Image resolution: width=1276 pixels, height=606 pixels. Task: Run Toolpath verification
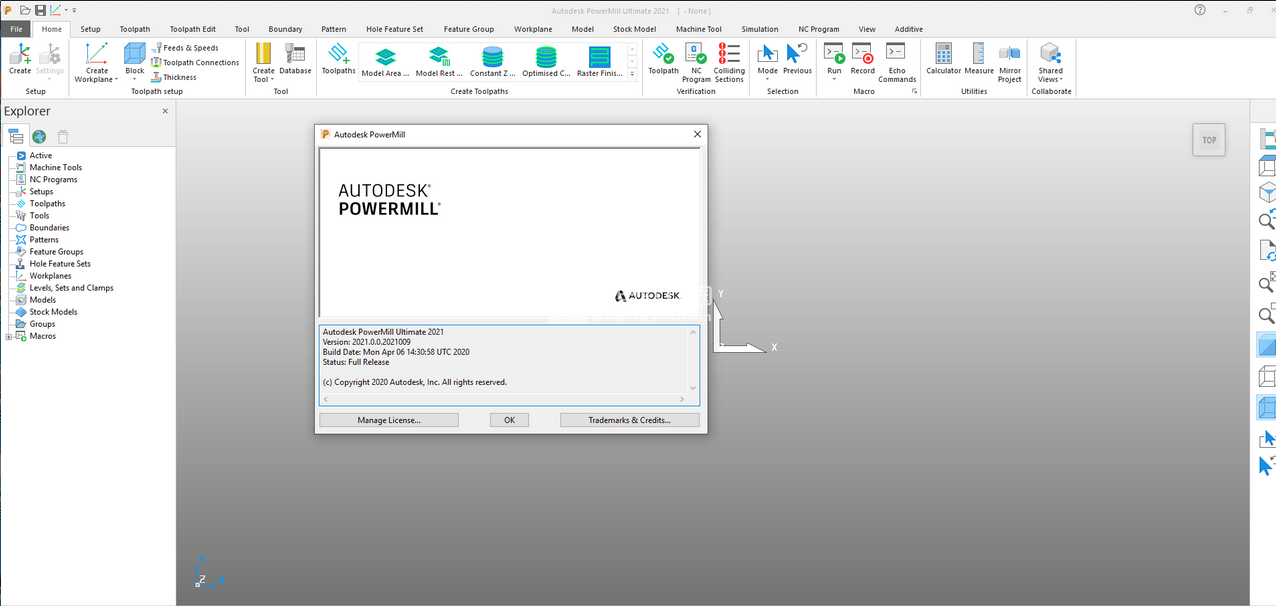pyautogui.click(x=663, y=59)
